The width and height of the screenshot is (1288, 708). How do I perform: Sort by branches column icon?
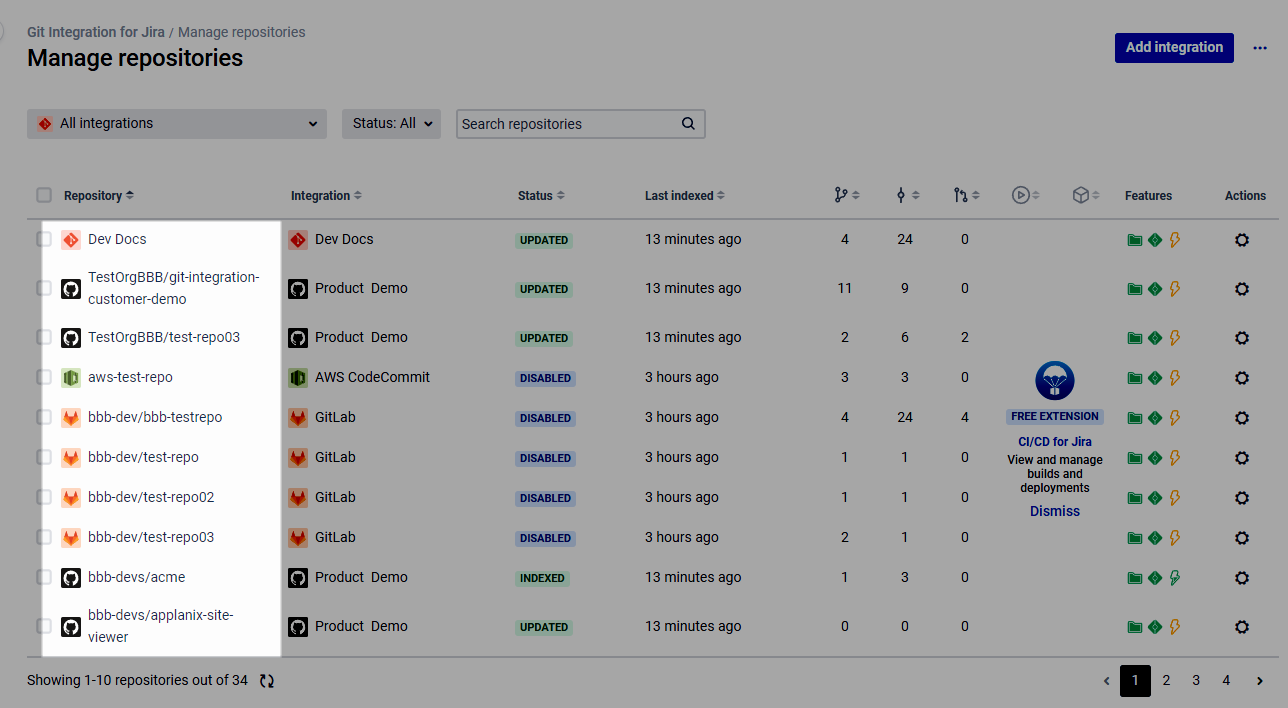[846, 196]
